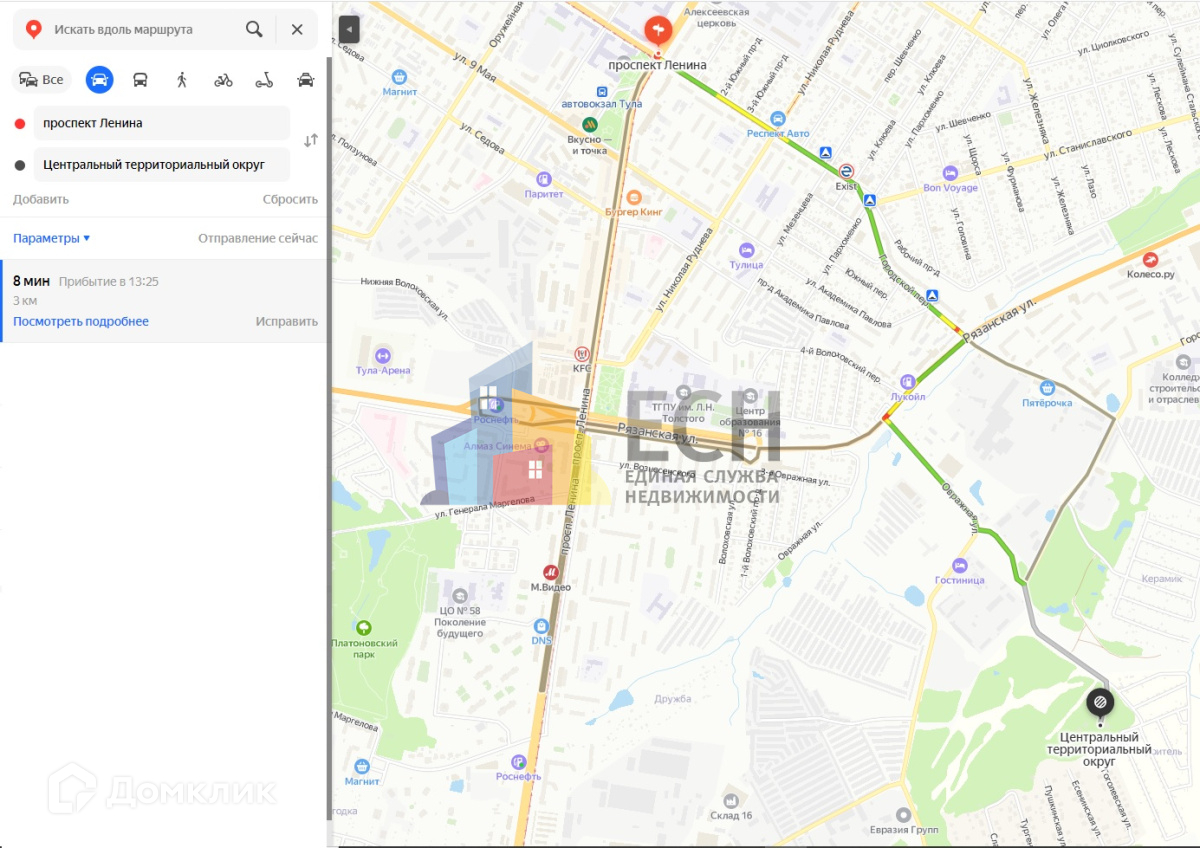Open the Роснефть marker near the bottom
Viewport: 1200px width, 848px height.
pyautogui.click(x=518, y=762)
